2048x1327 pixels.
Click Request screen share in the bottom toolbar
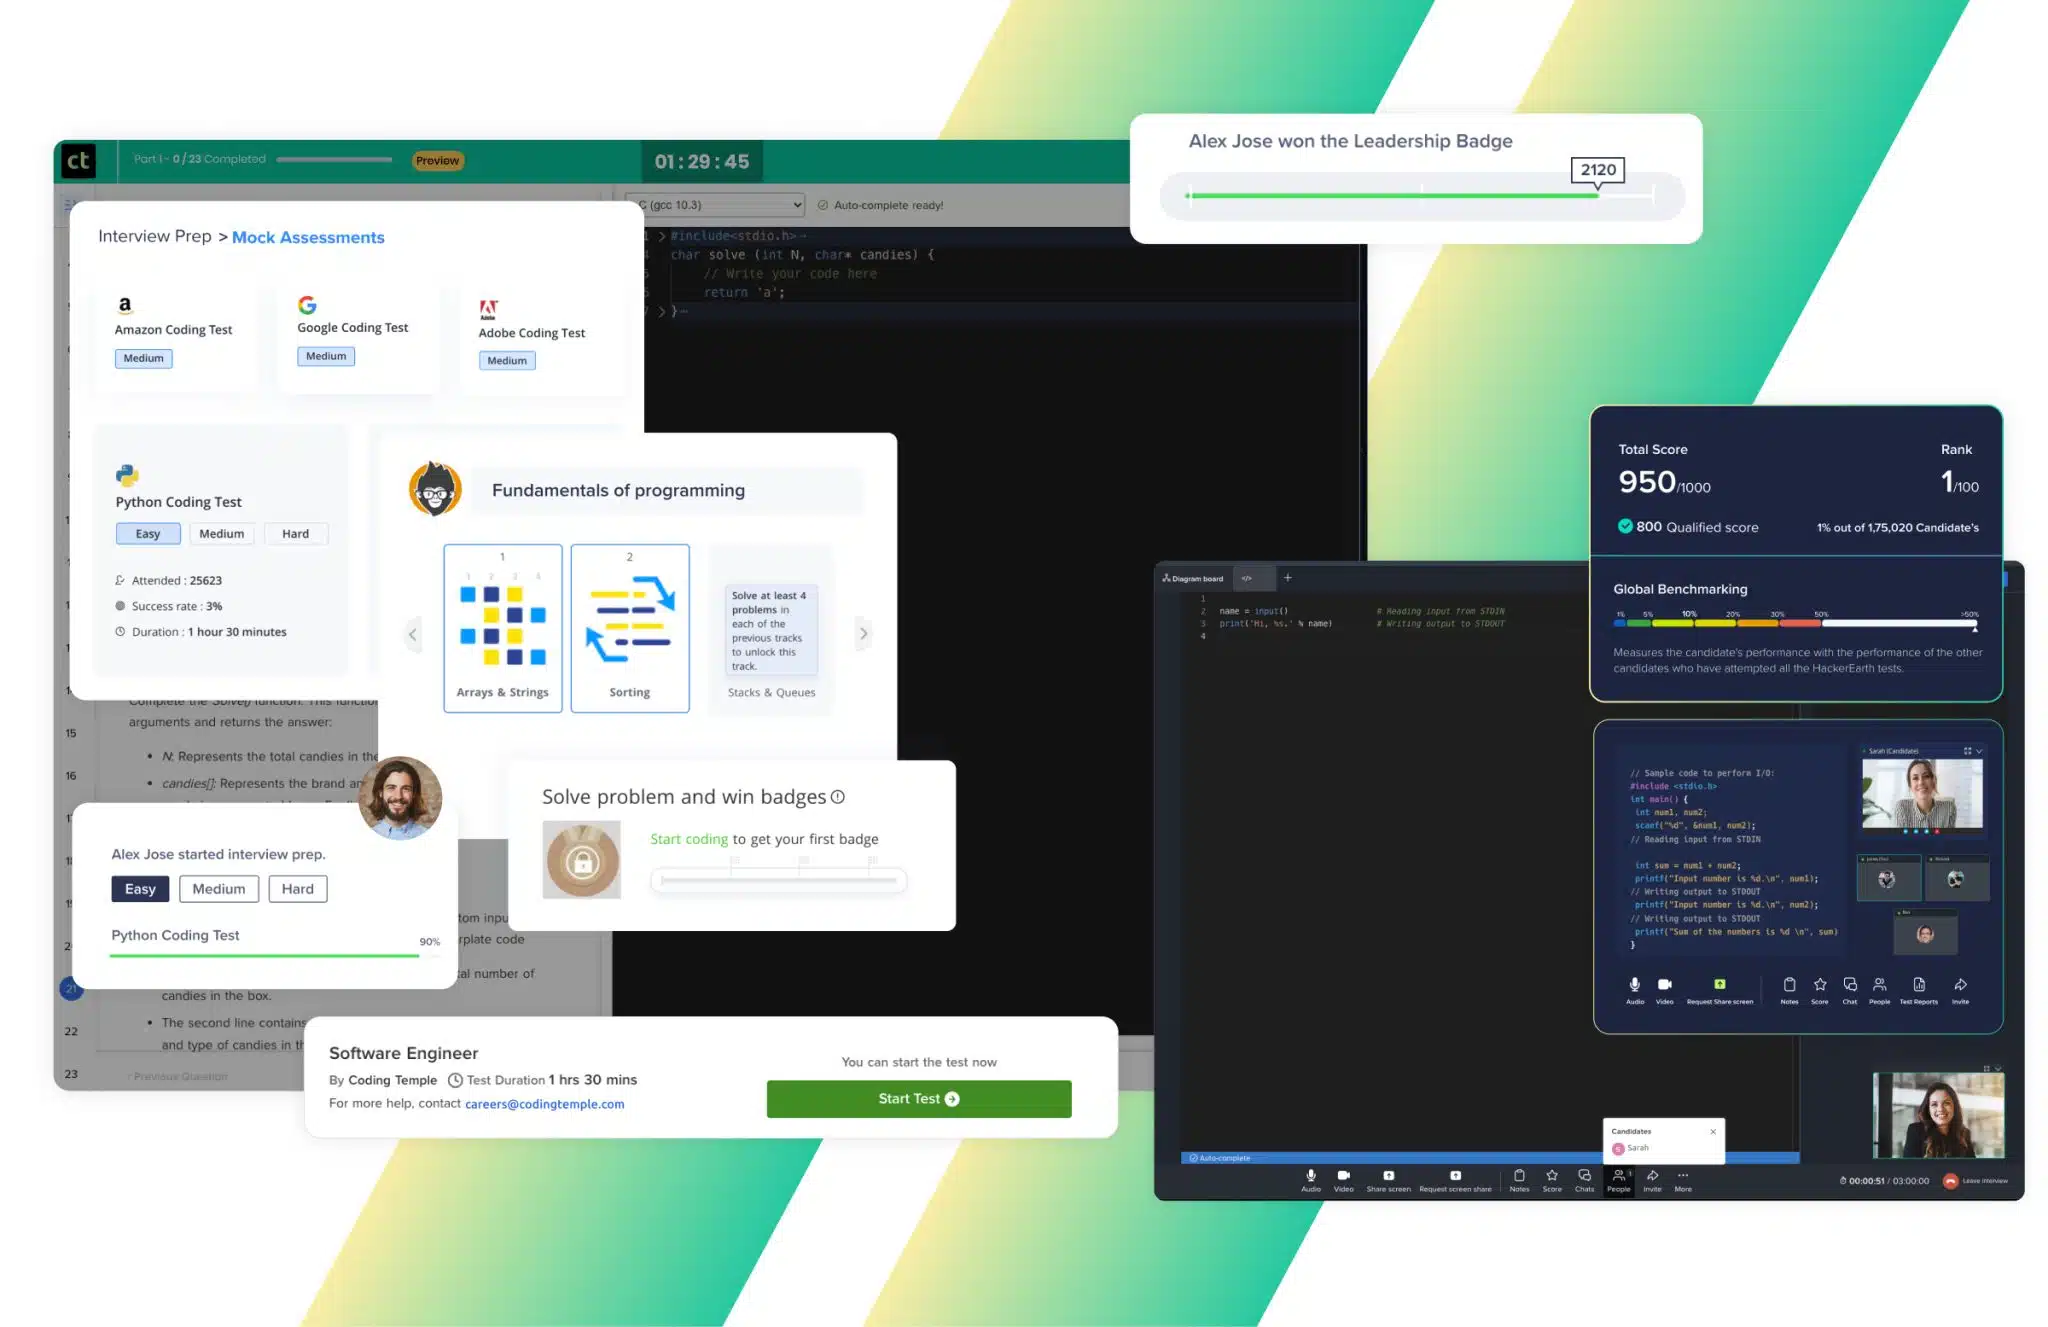[1455, 1180]
